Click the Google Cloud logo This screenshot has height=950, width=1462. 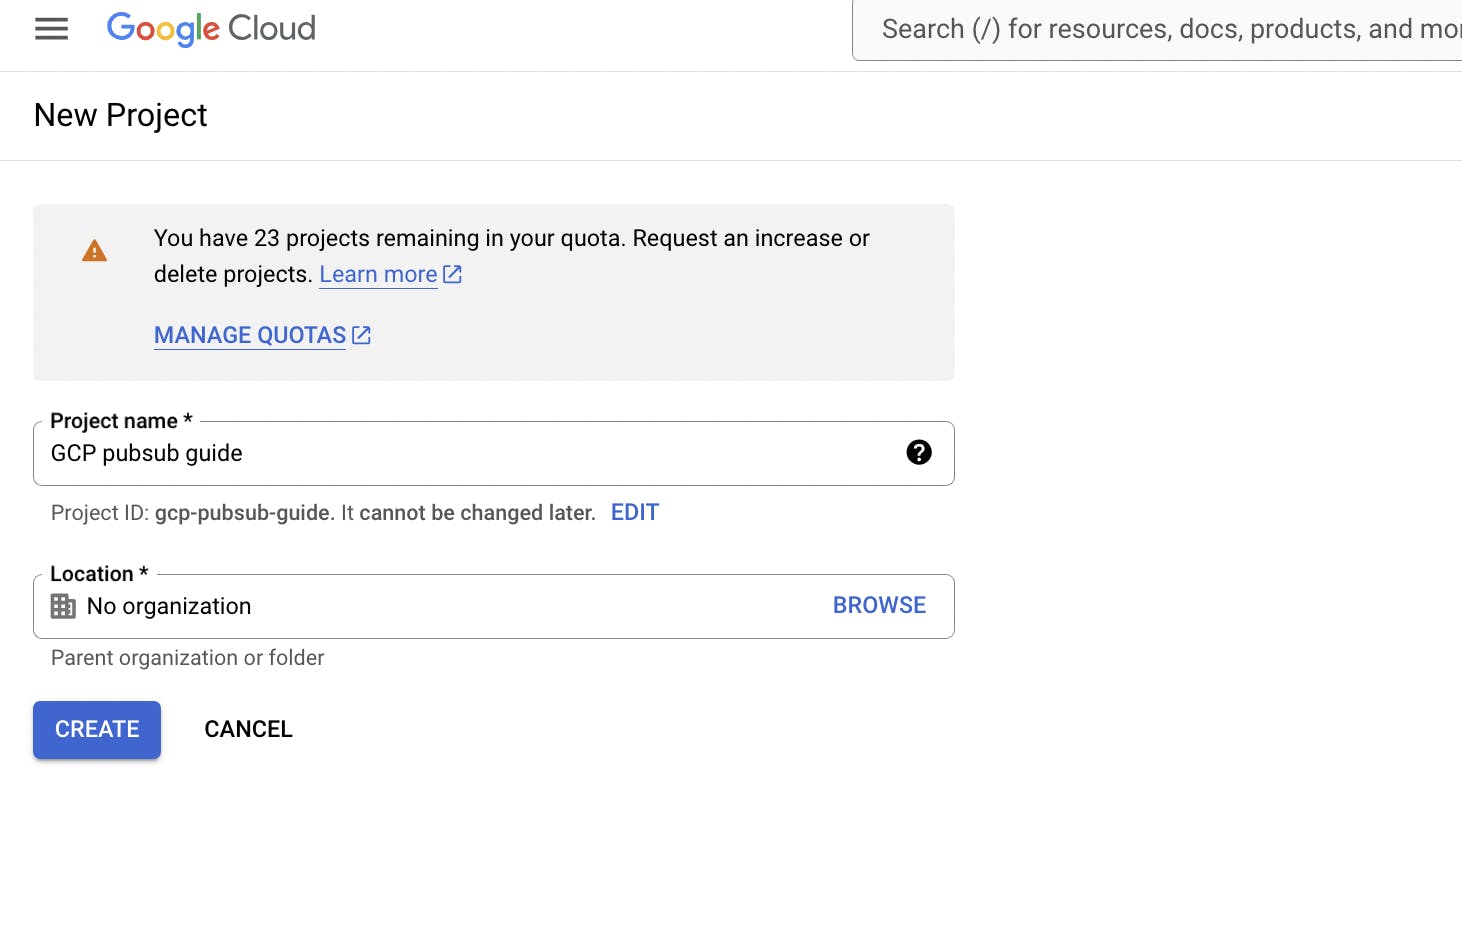tap(211, 29)
